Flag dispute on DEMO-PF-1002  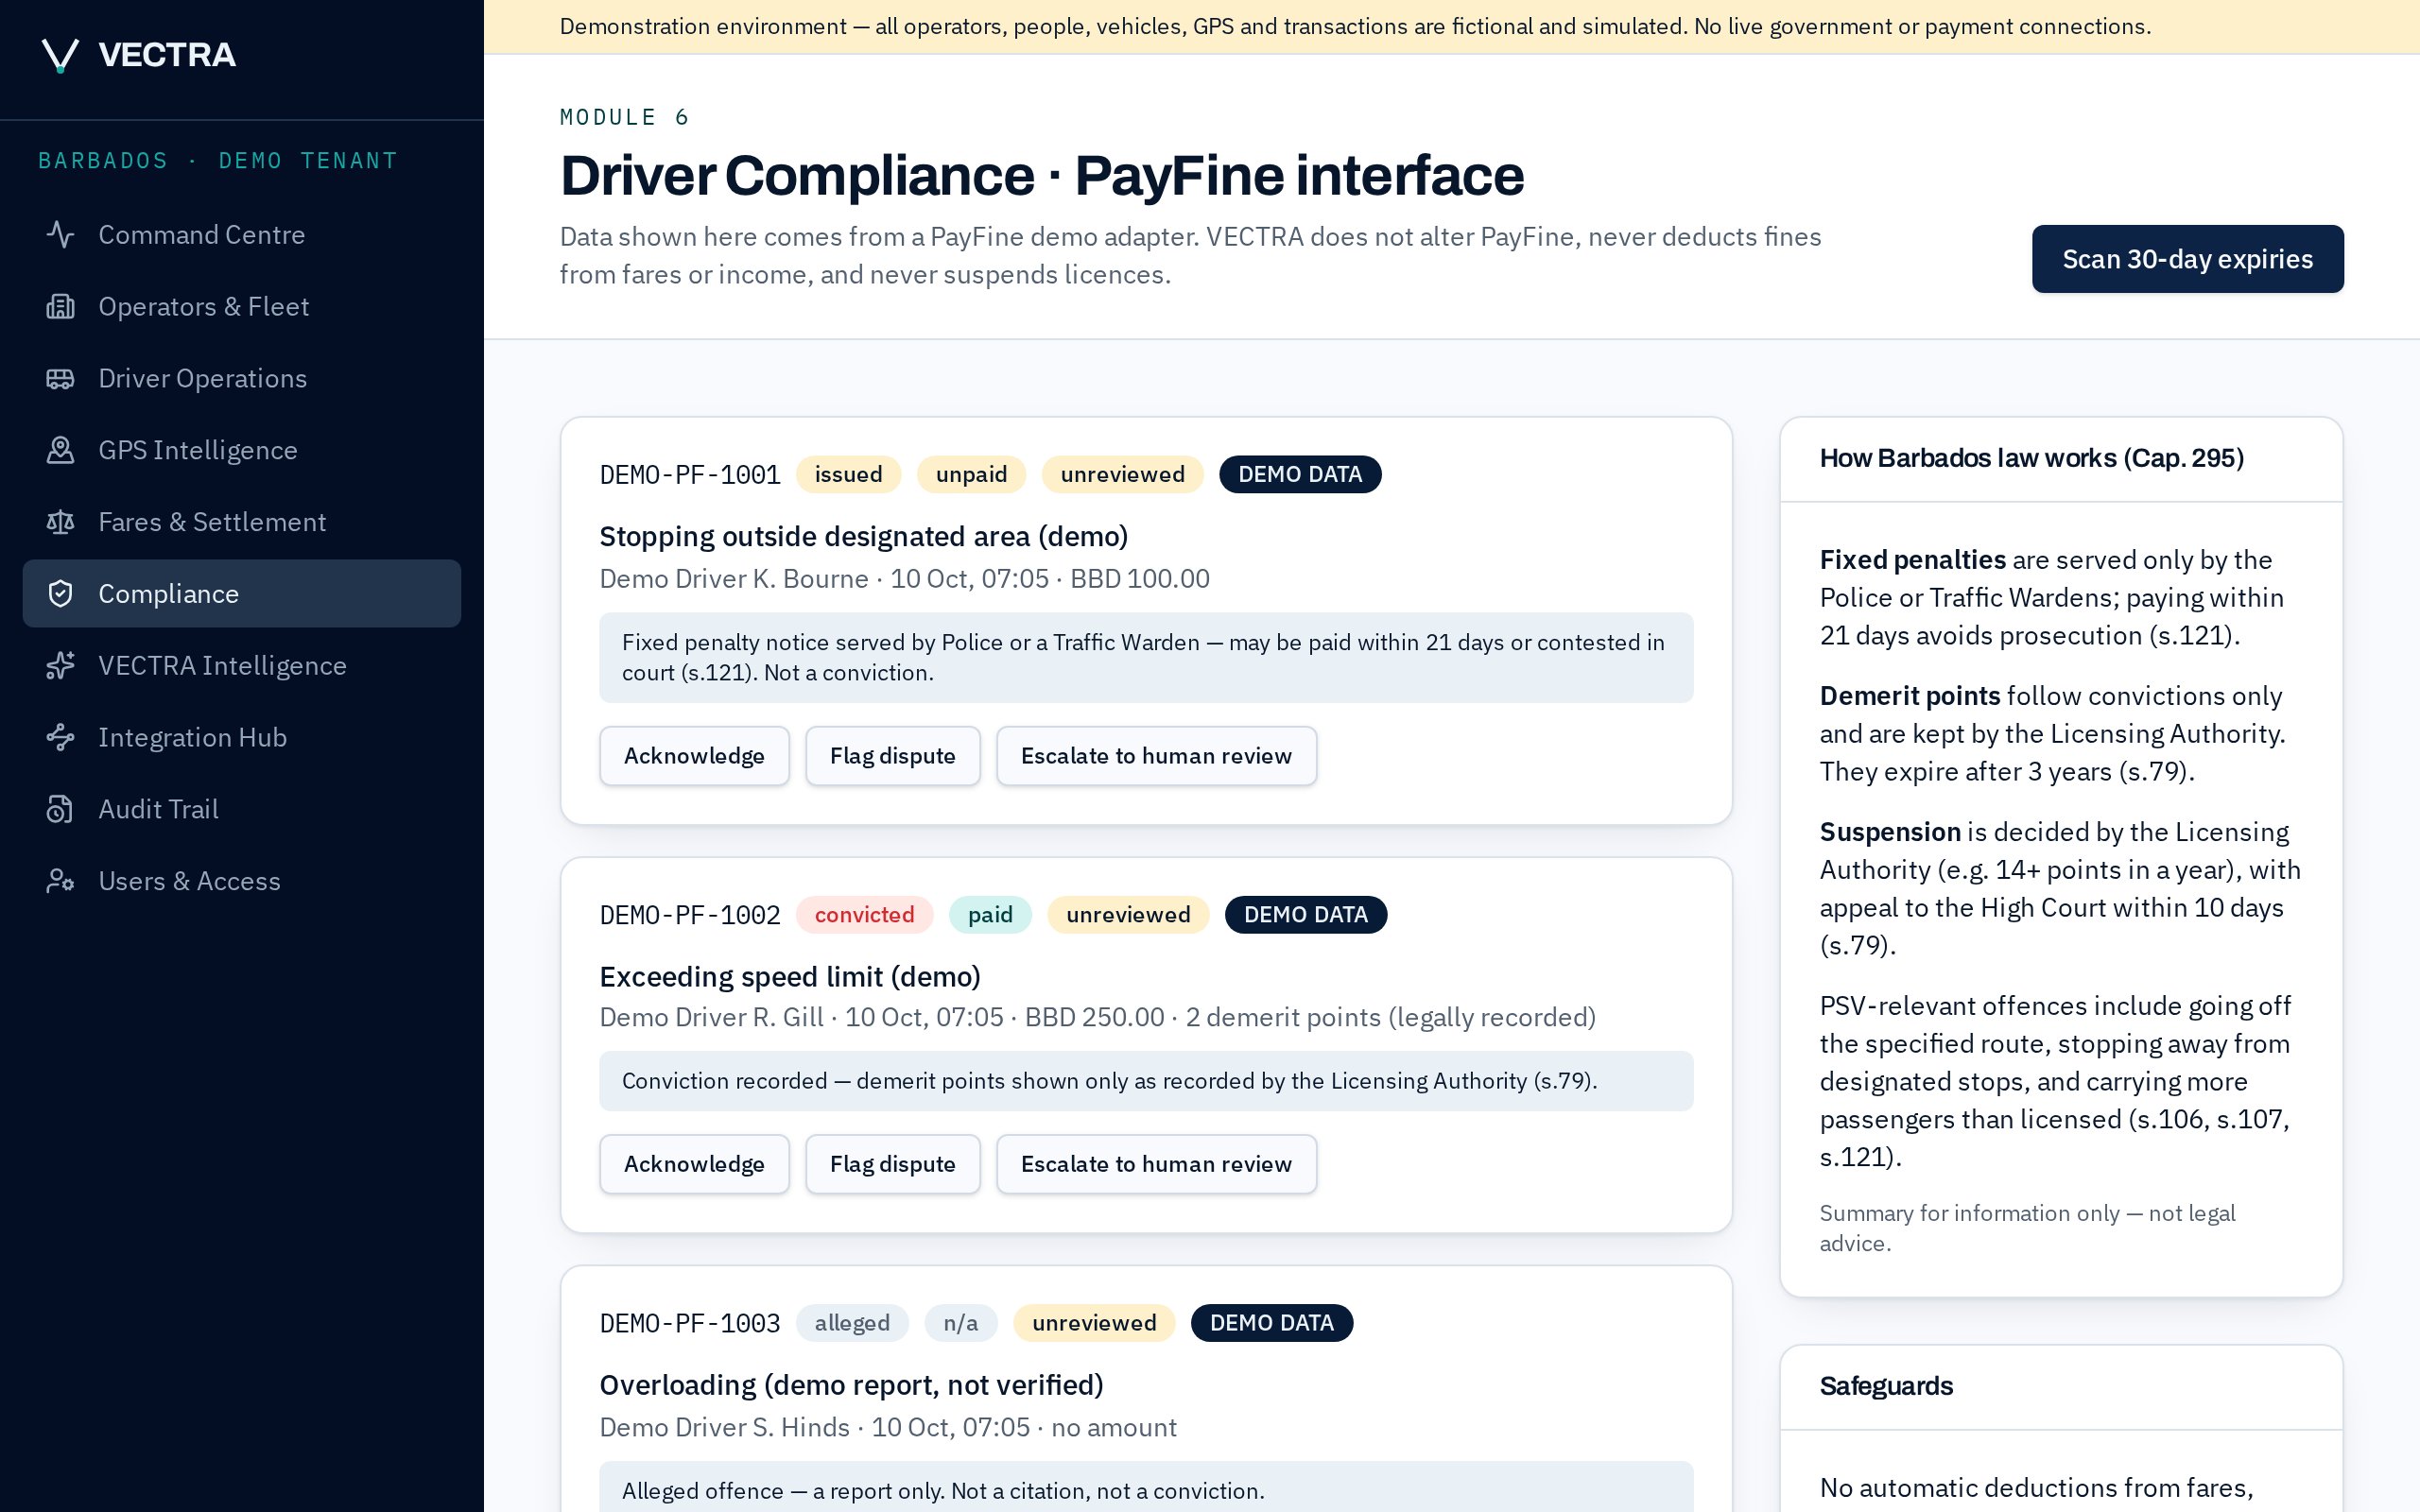(893, 1164)
